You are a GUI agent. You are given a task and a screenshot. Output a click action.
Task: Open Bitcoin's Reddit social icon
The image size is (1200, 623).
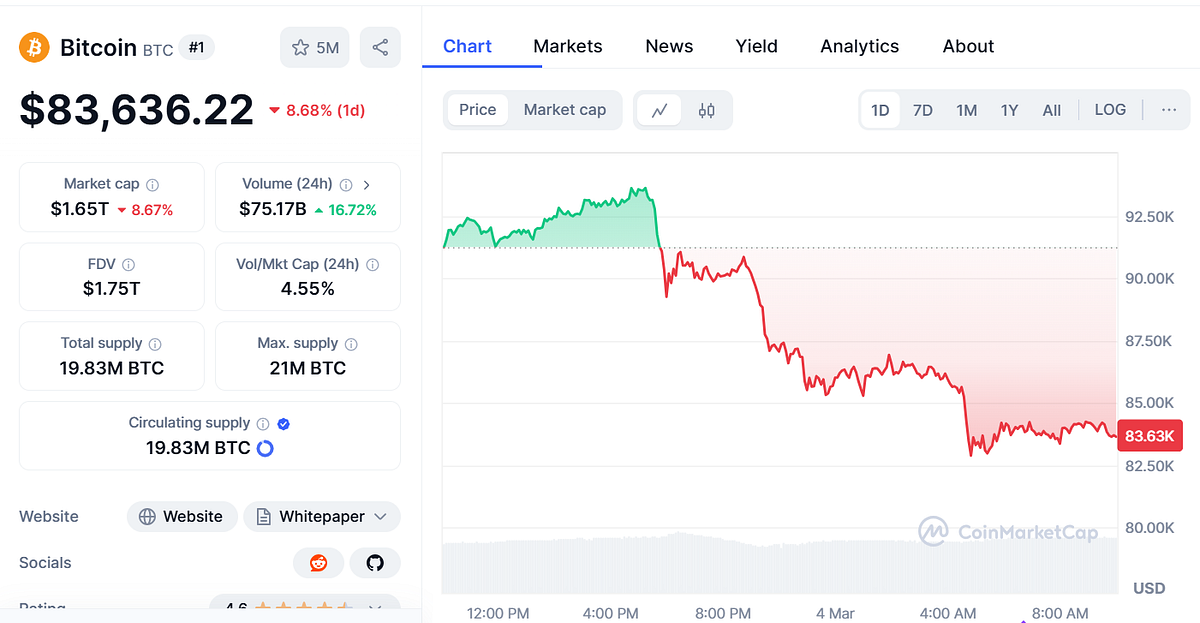point(317,563)
